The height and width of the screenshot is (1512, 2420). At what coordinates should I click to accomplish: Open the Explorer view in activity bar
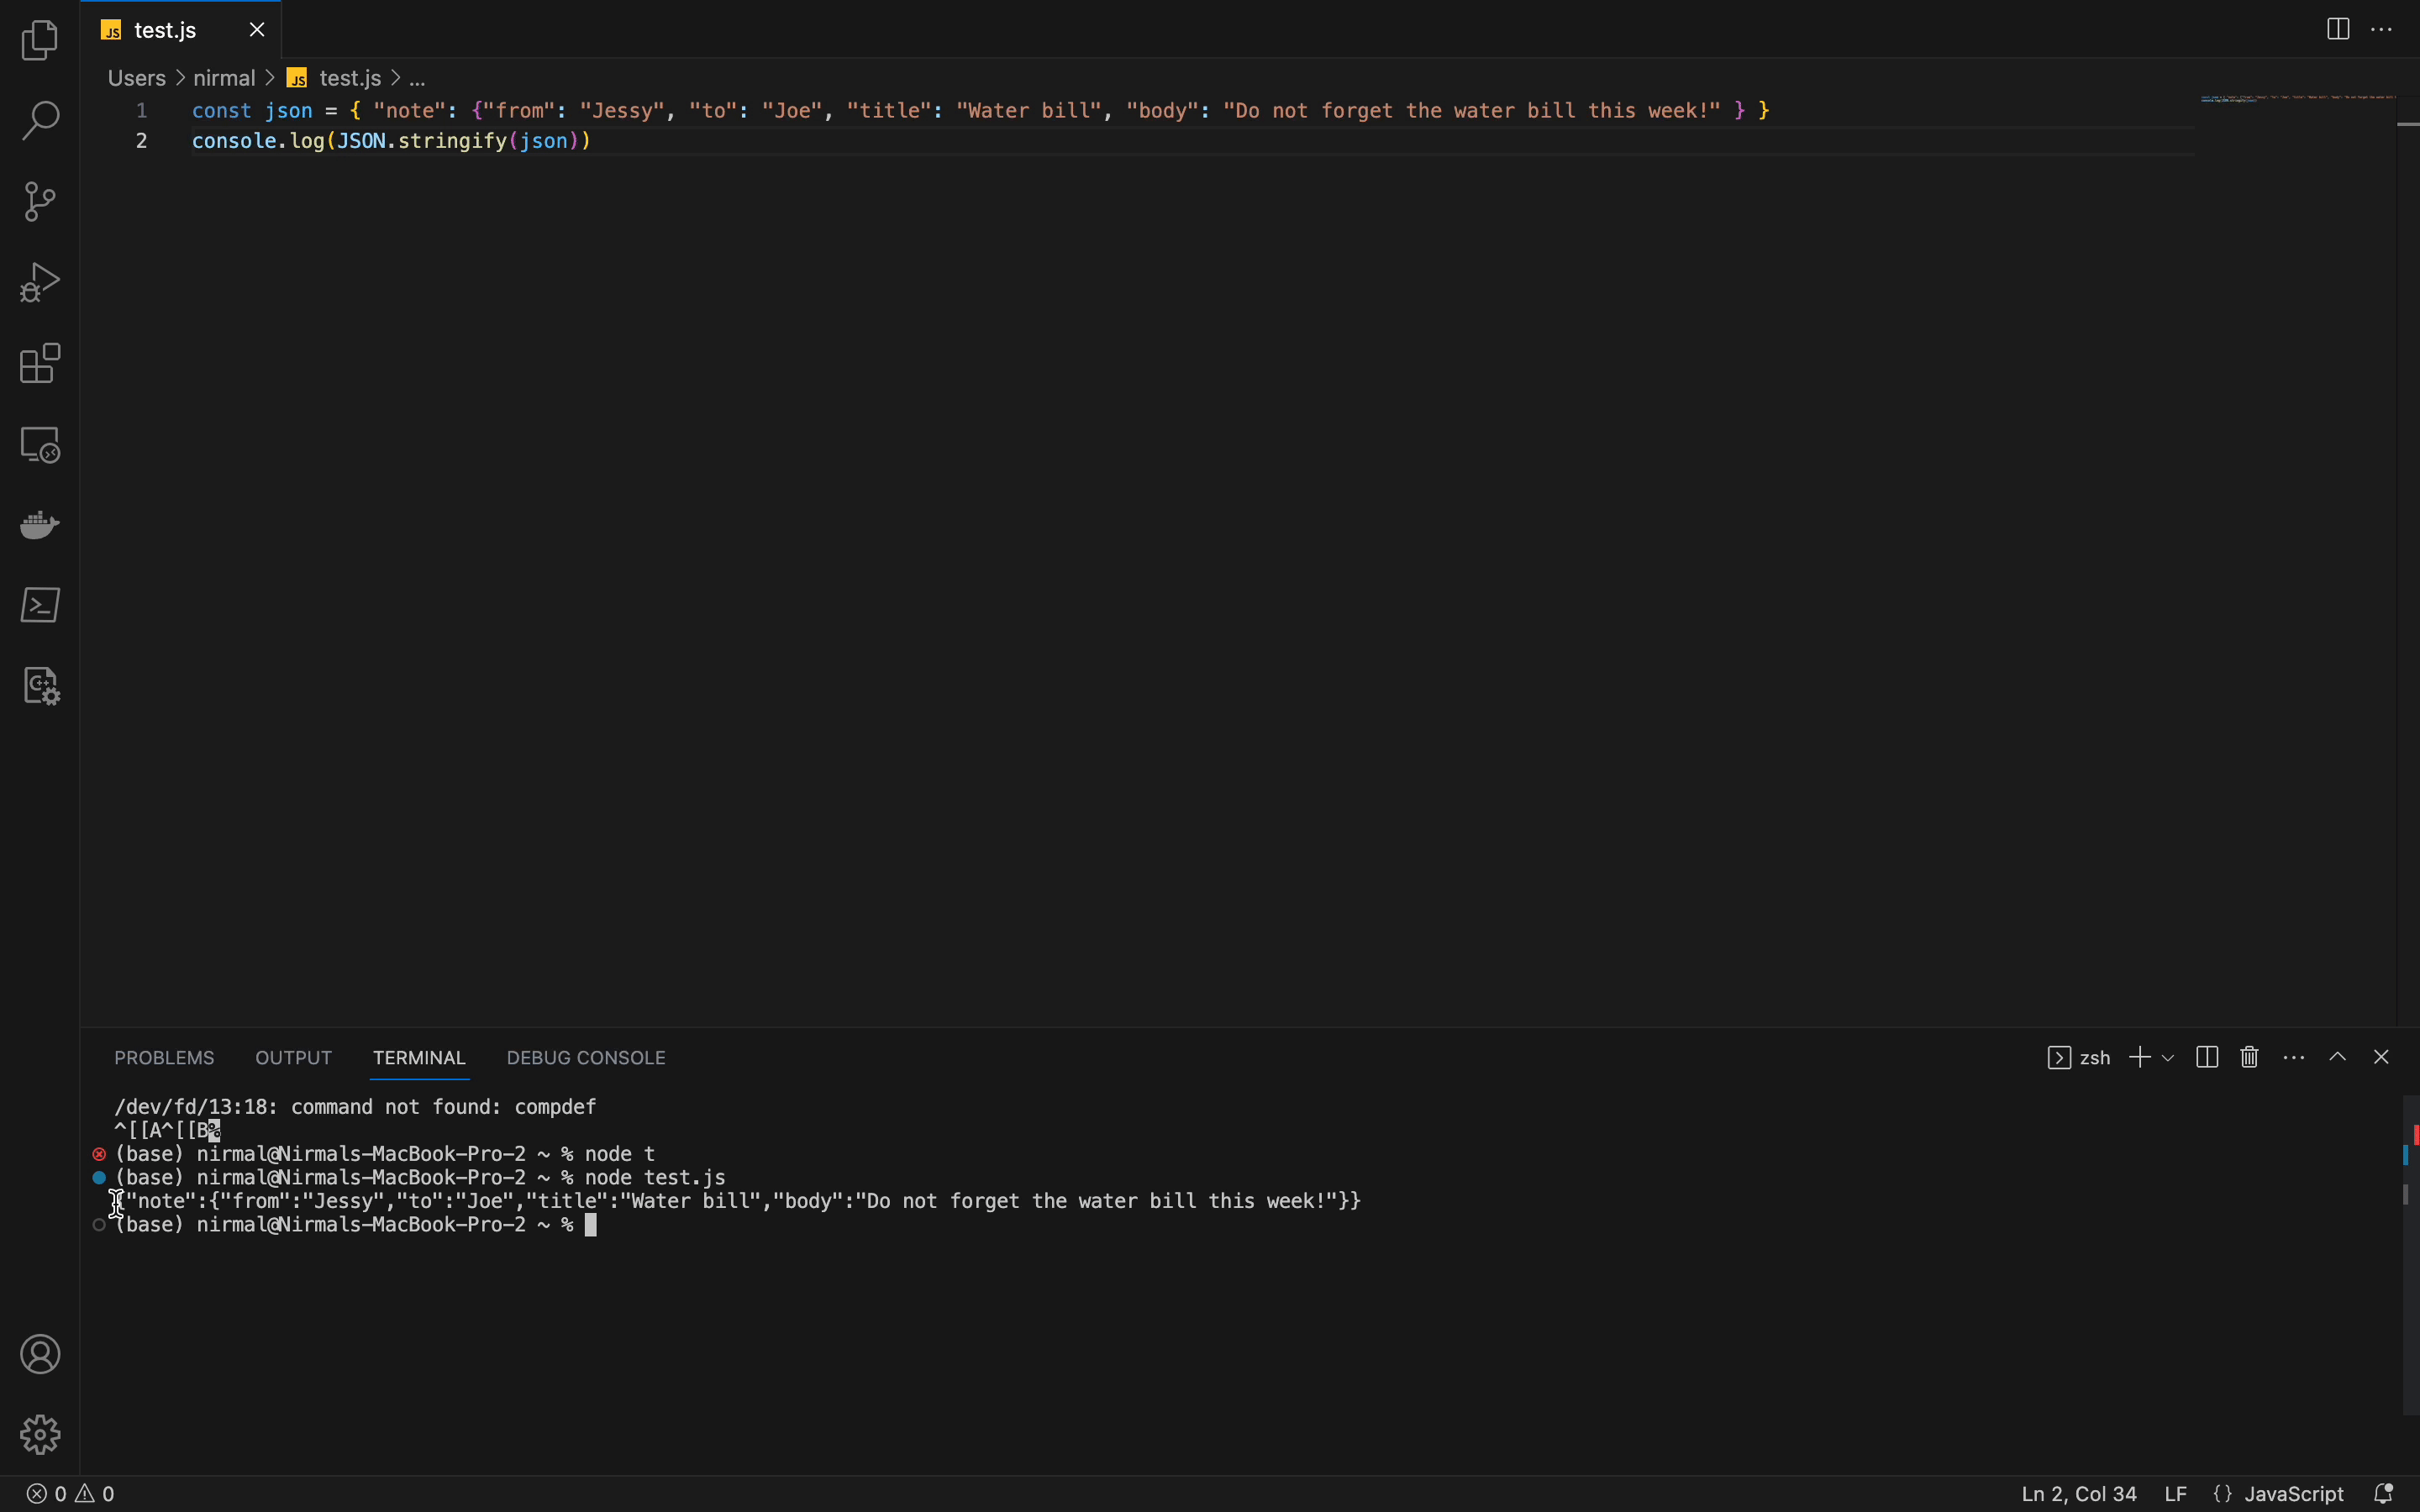40,41
